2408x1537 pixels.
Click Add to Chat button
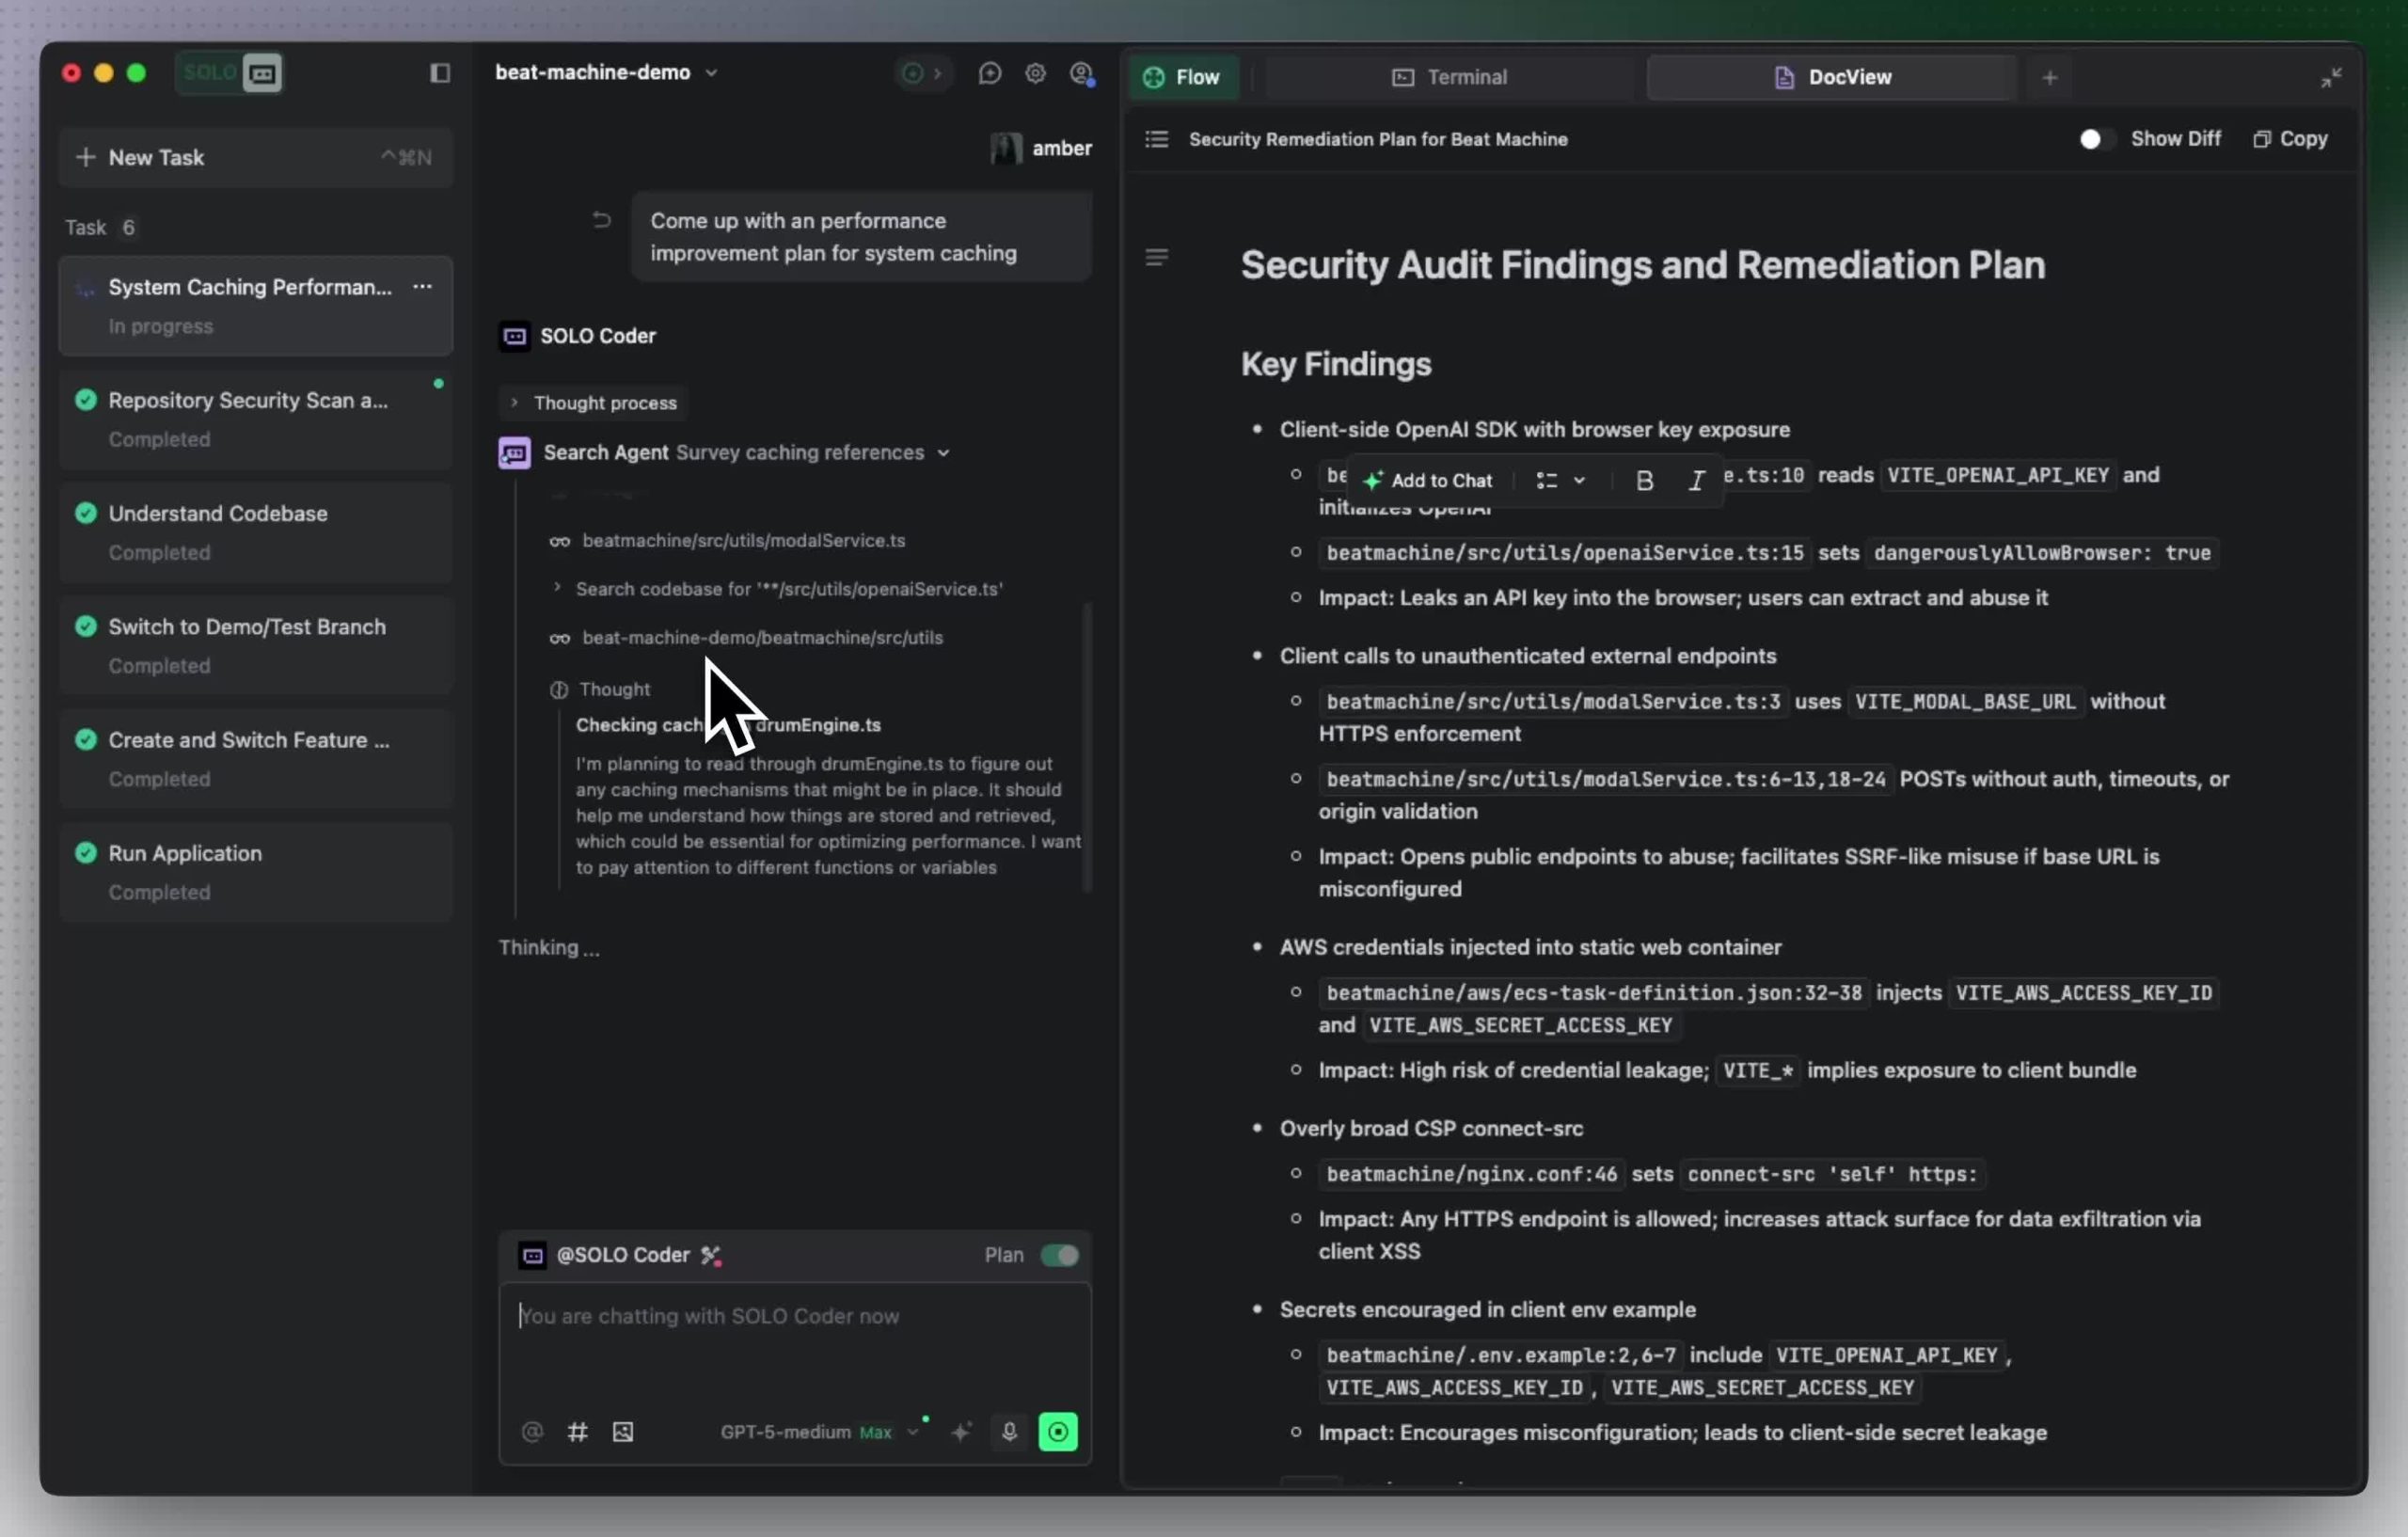[1428, 481]
